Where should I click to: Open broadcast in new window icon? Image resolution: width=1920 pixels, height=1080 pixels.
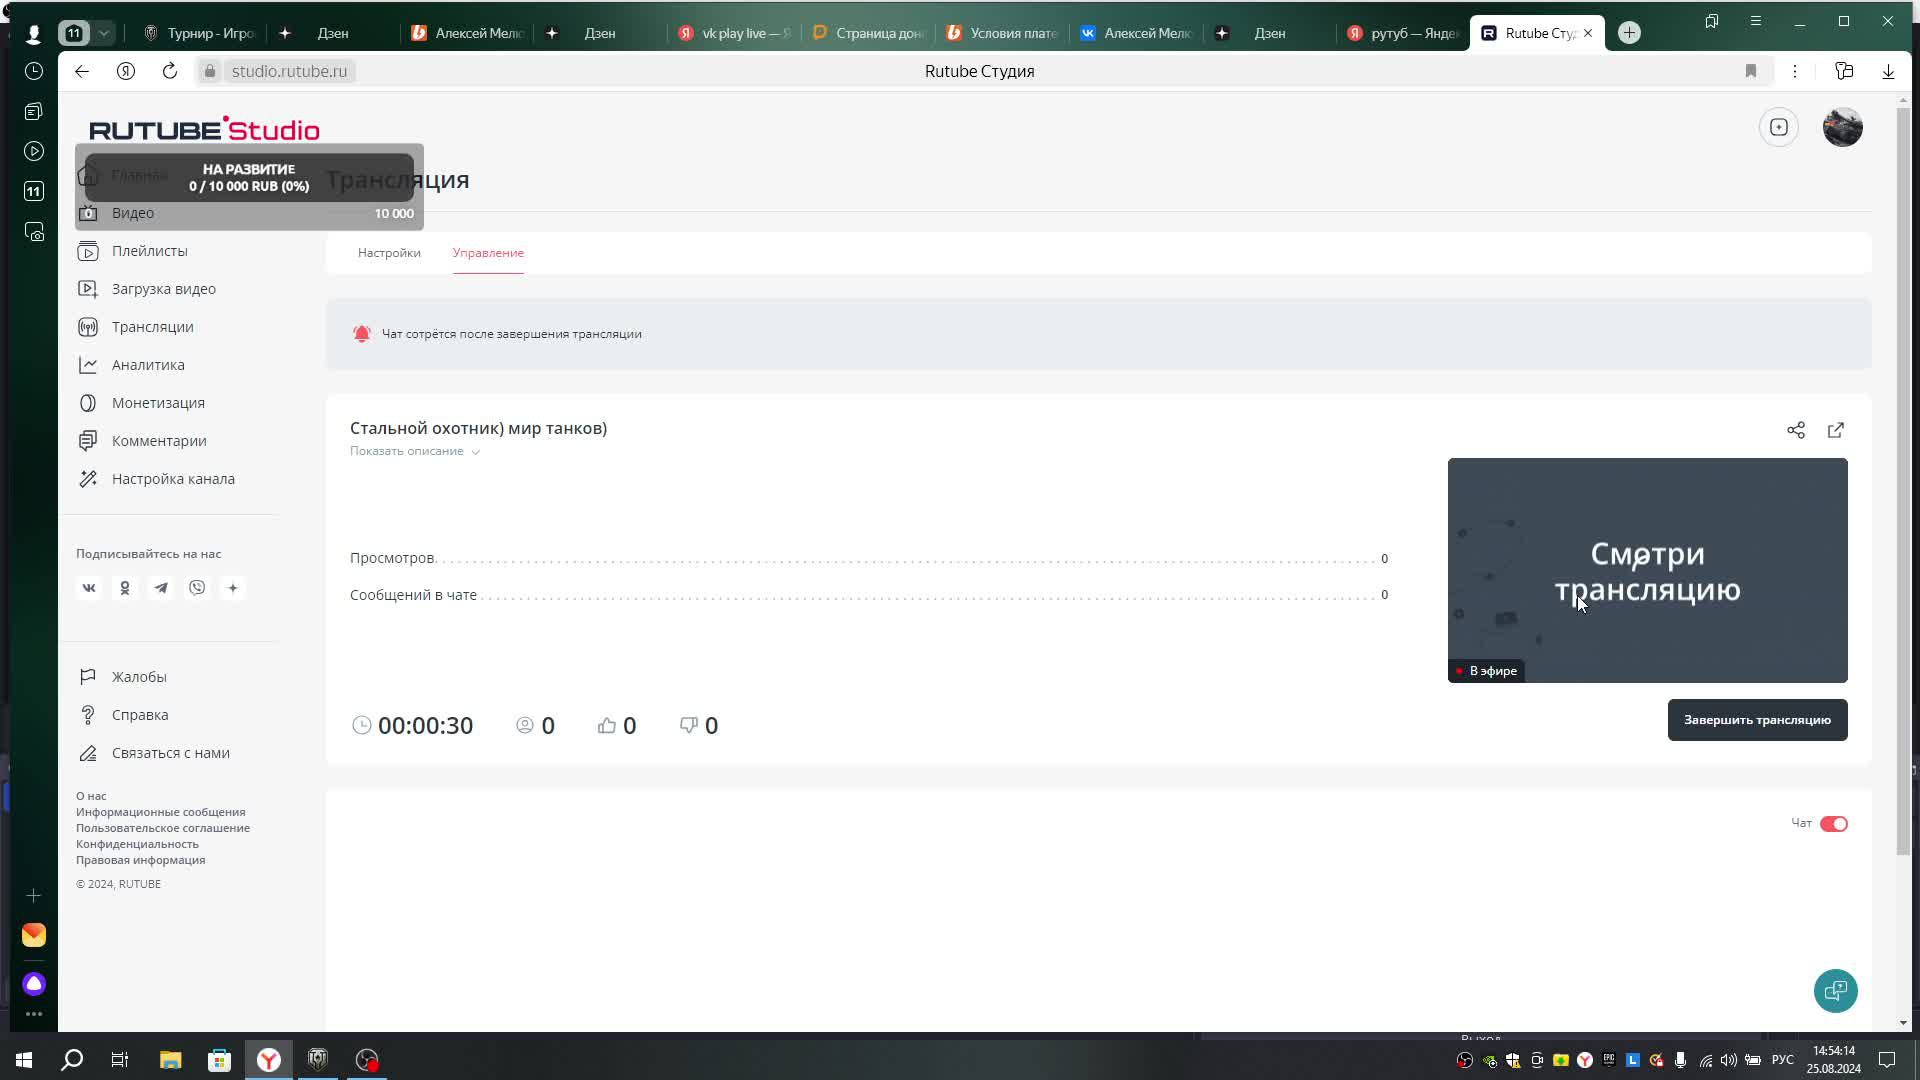pyautogui.click(x=1836, y=430)
